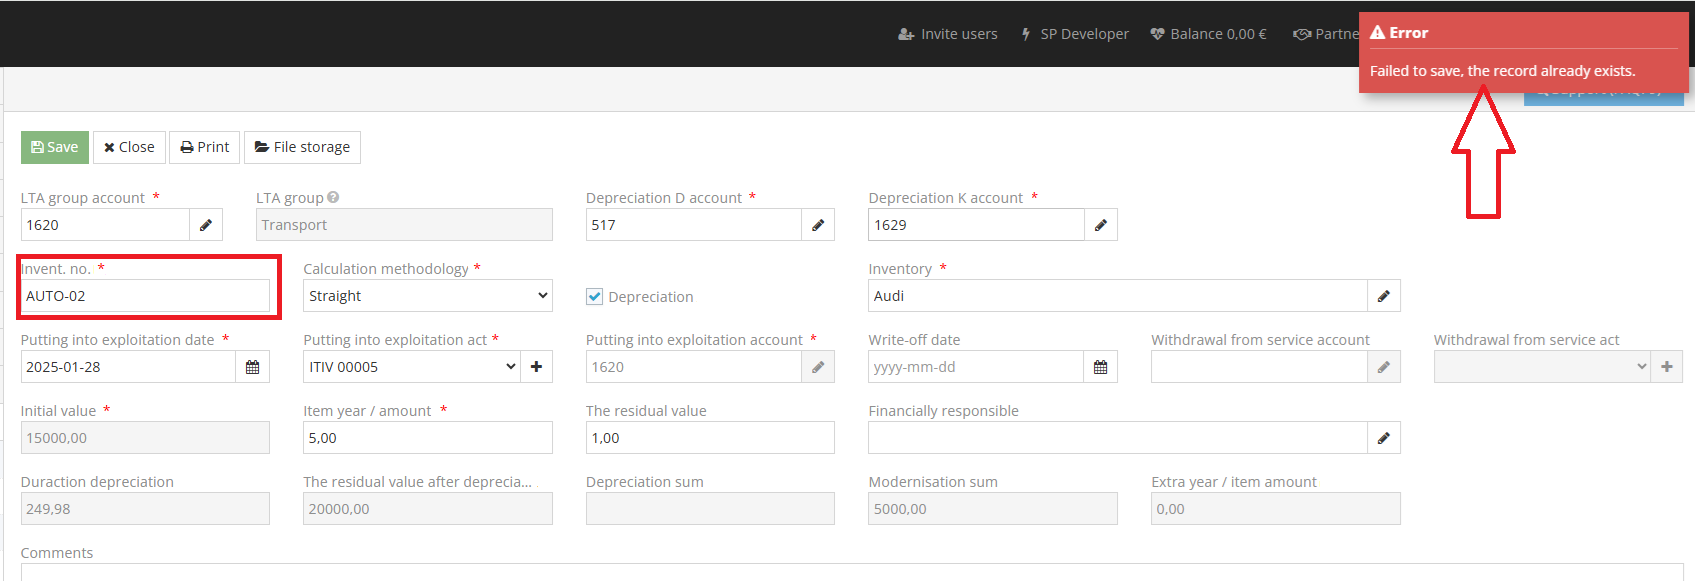Click pencil icon beside Inventory Audi field

[1384, 296]
